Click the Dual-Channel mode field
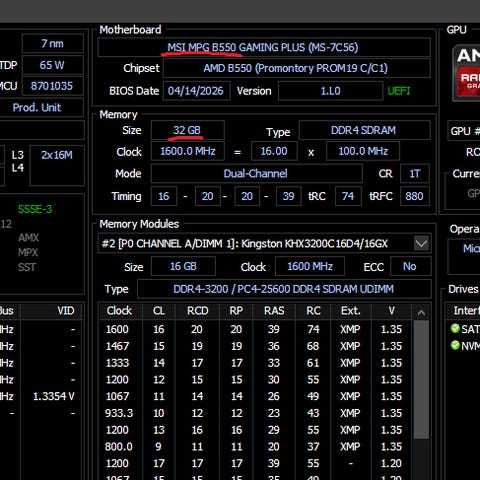This screenshot has height=480, width=480. 256,174
